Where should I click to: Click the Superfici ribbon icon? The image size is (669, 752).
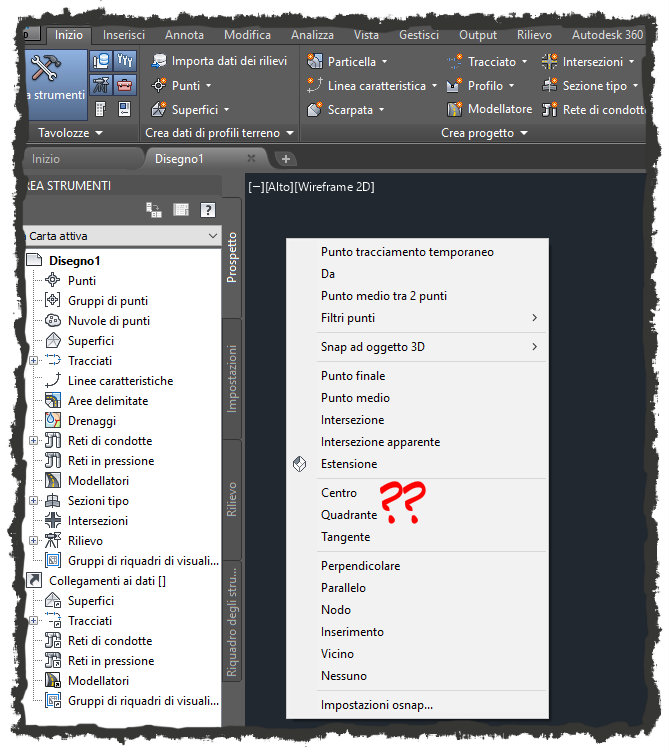tap(159, 109)
